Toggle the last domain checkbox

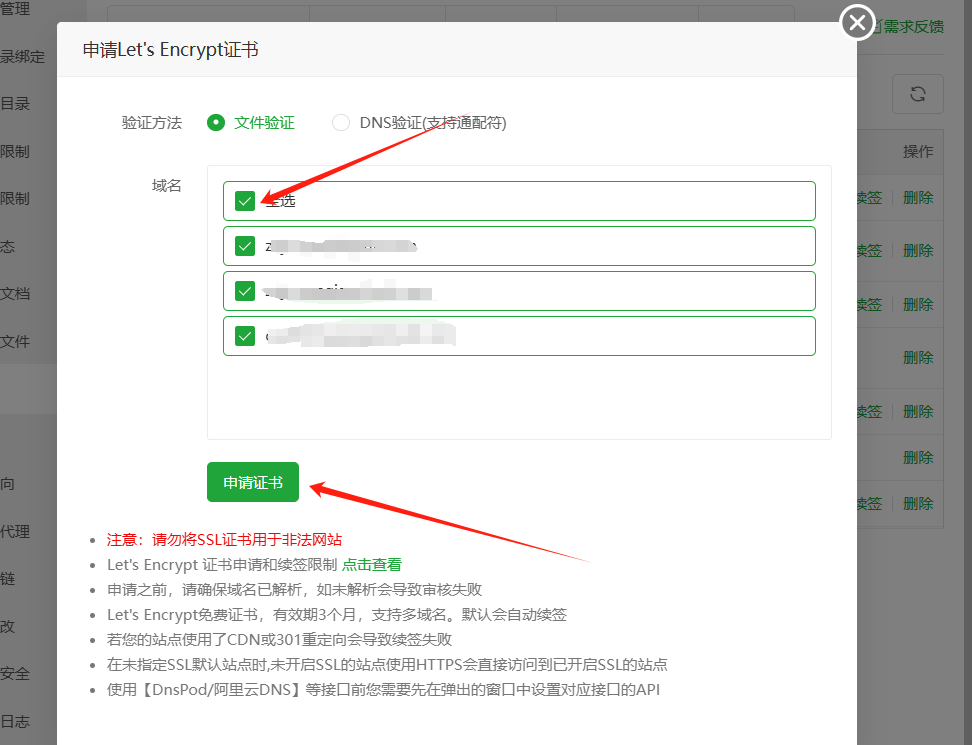(x=245, y=336)
